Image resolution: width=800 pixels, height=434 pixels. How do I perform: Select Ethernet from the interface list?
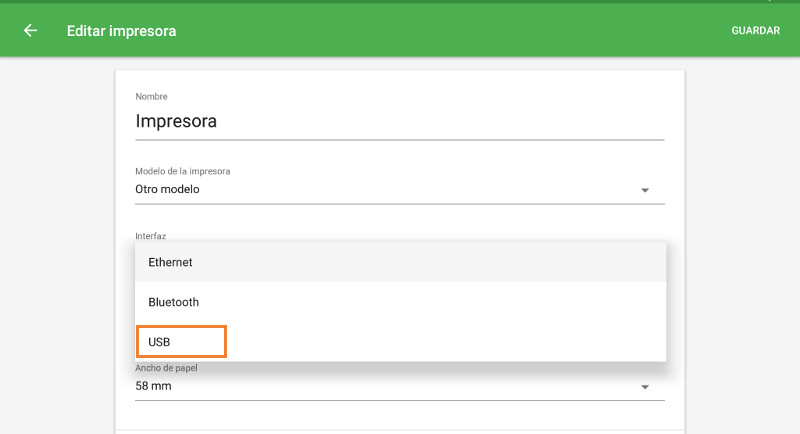[x=400, y=262]
